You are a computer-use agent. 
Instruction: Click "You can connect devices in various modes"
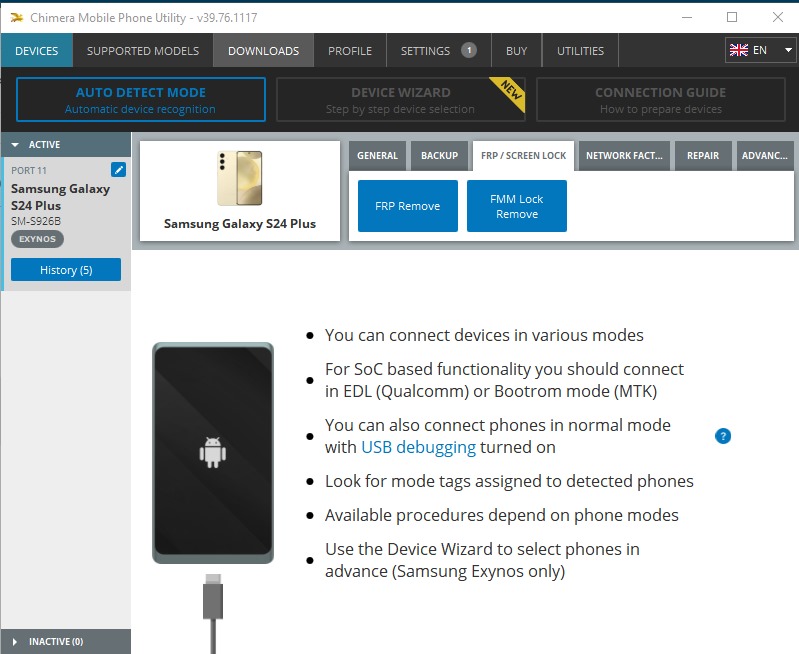484,335
